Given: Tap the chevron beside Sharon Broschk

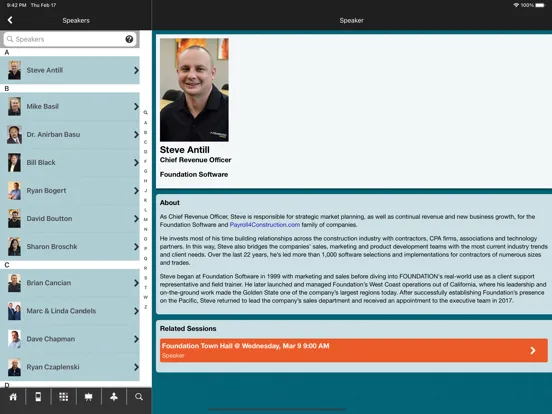Looking at the screenshot, I should [136, 247].
